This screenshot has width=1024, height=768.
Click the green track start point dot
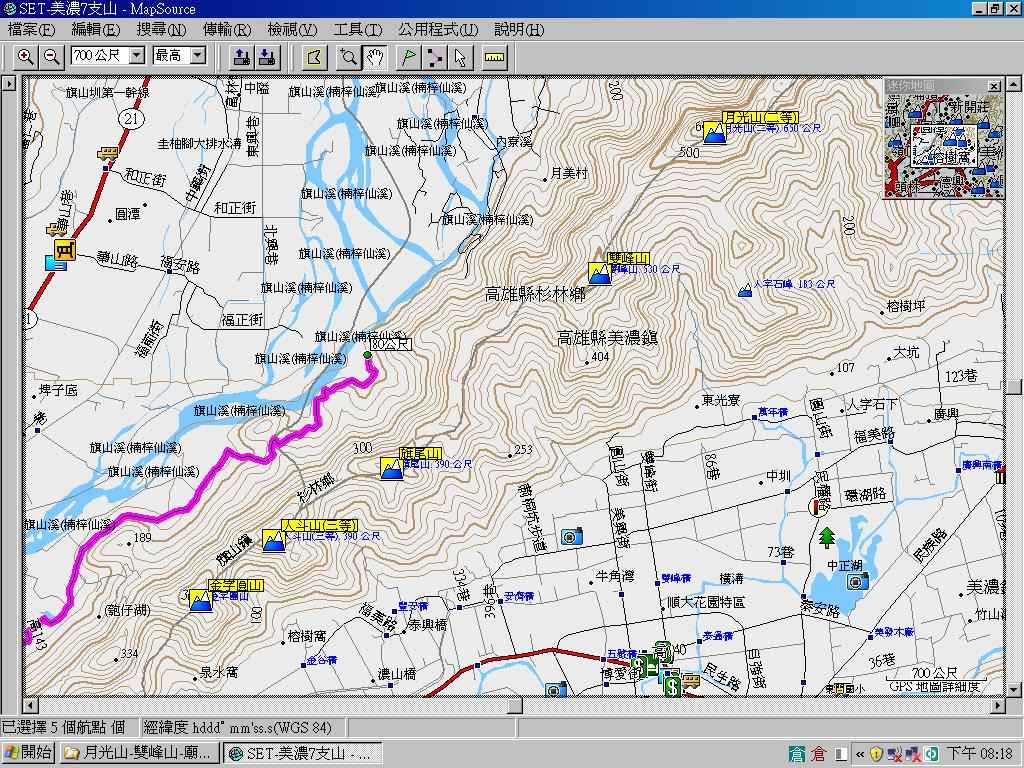click(x=367, y=355)
